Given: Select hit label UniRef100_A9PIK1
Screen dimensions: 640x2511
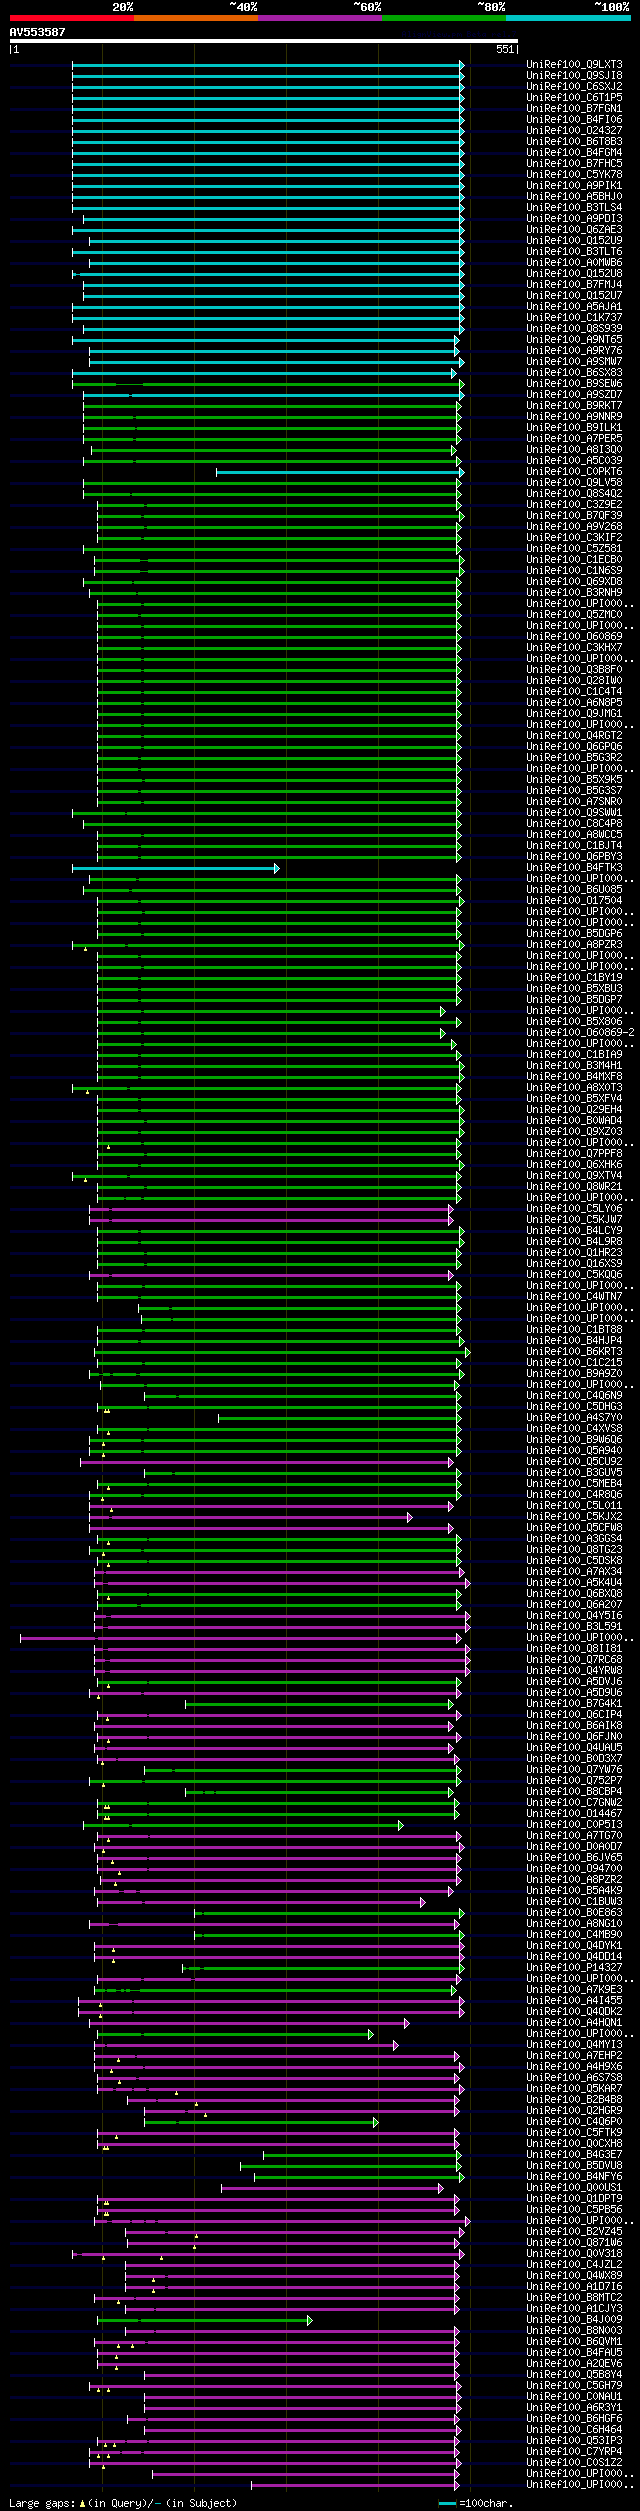Looking at the screenshot, I should point(574,186).
